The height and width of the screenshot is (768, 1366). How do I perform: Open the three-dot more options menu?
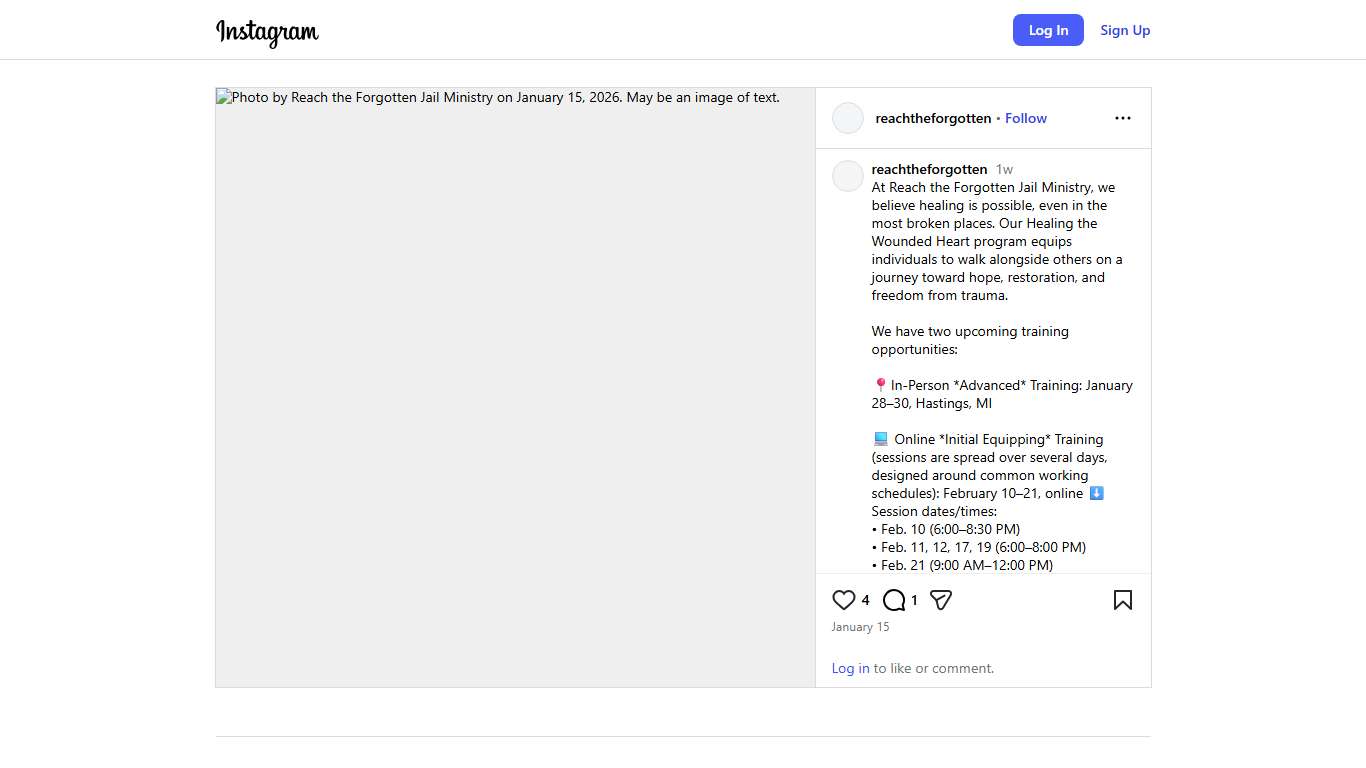[x=1122, y=118]
